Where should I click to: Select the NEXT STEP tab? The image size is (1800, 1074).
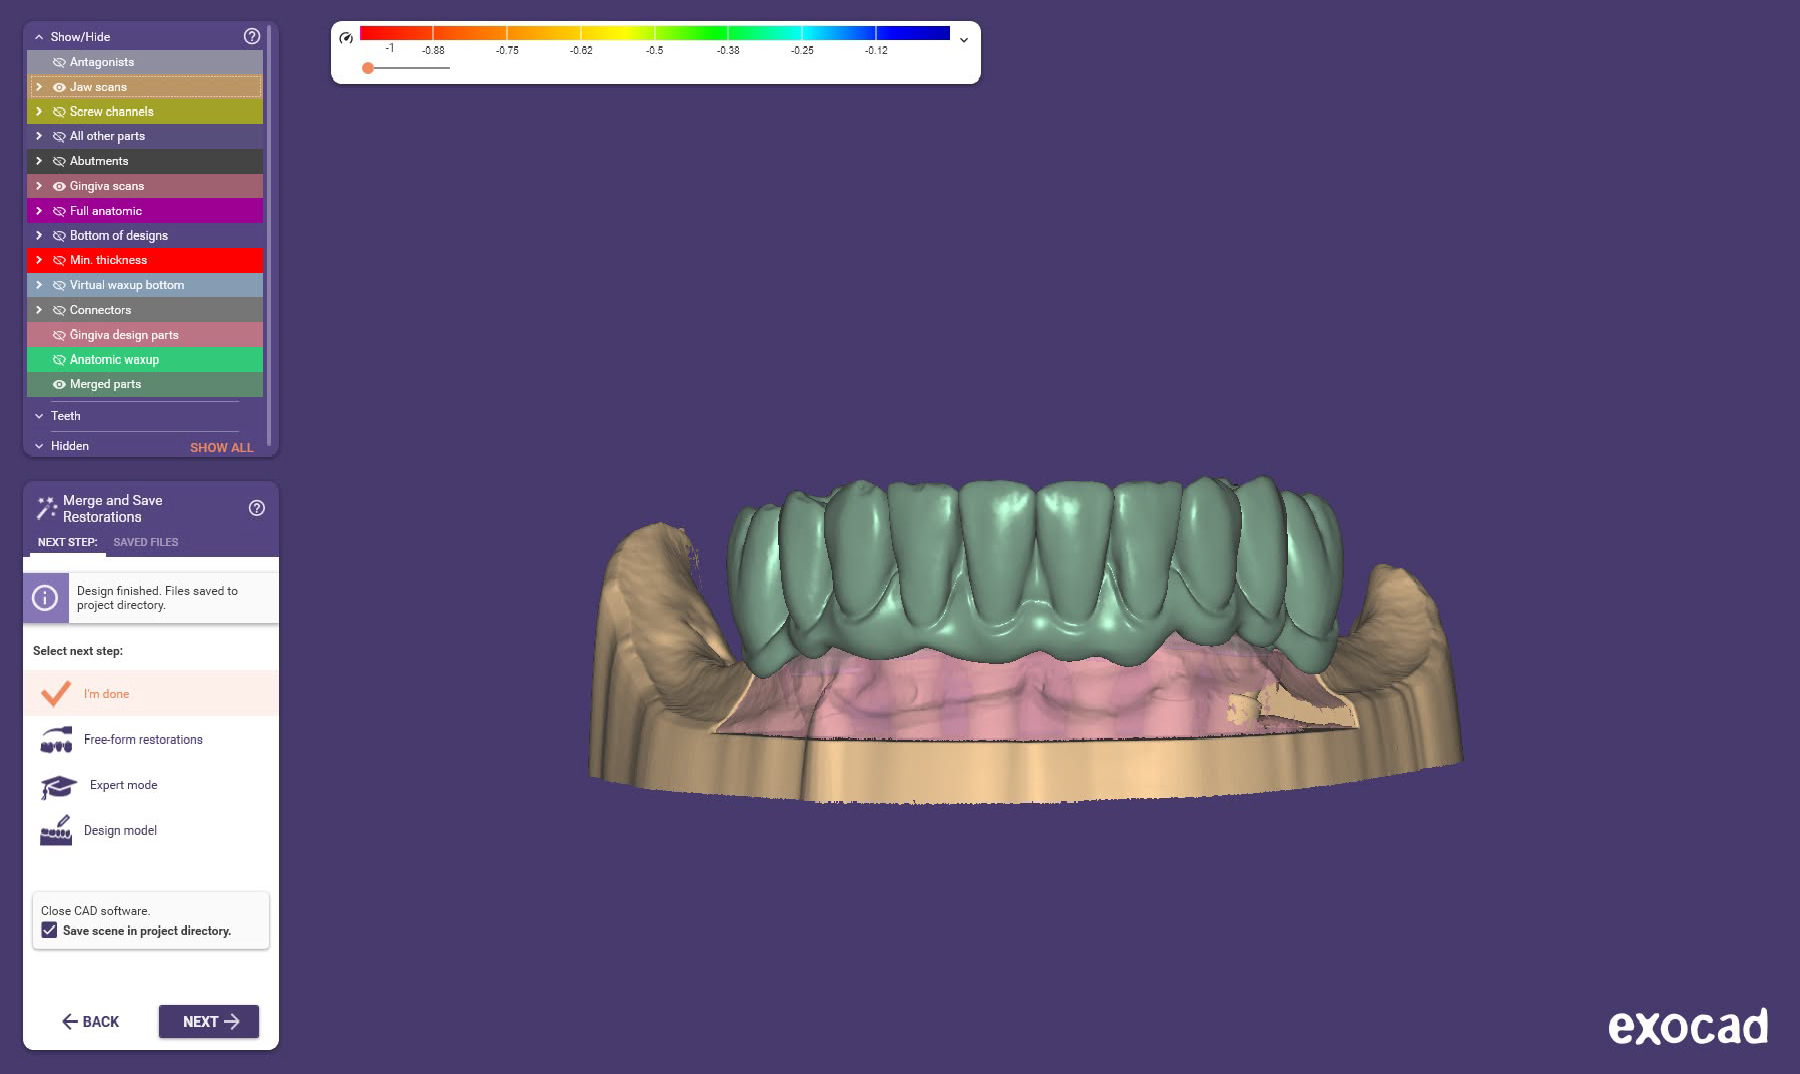[67, 542]
